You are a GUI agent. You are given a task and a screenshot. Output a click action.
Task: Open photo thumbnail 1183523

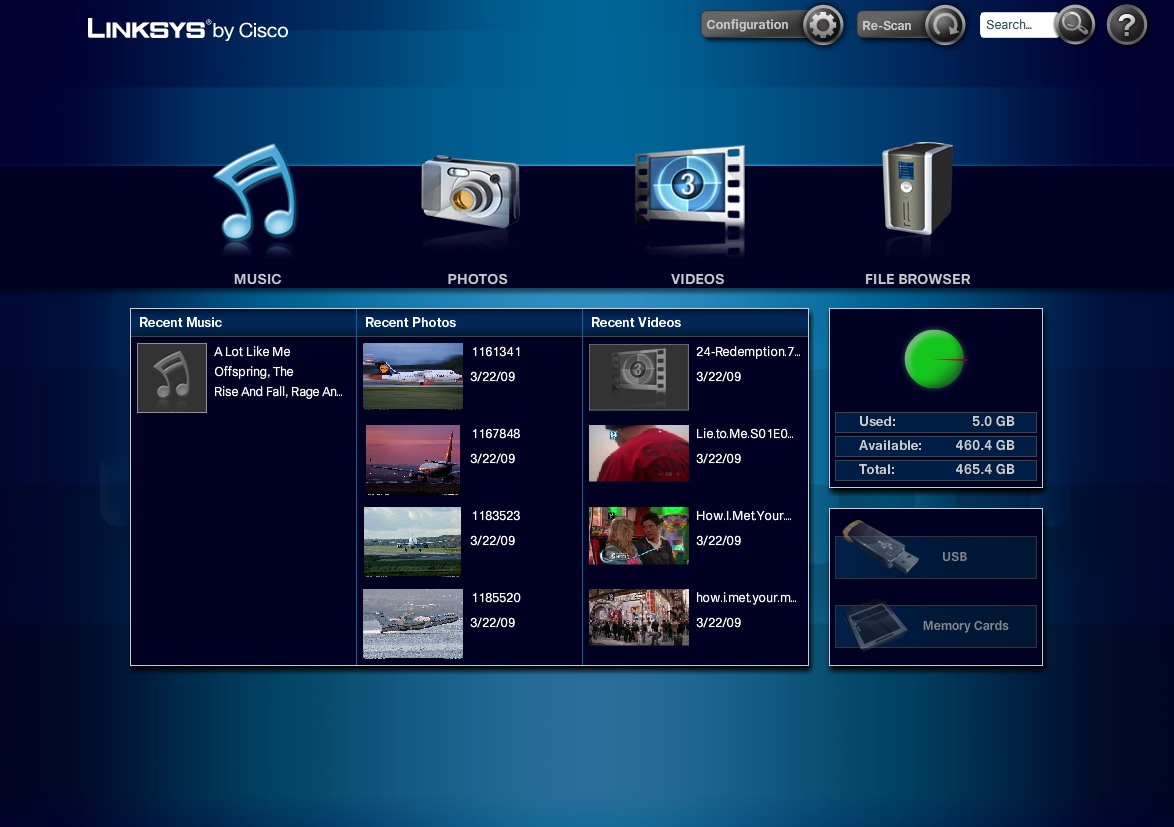click(413, 541)
